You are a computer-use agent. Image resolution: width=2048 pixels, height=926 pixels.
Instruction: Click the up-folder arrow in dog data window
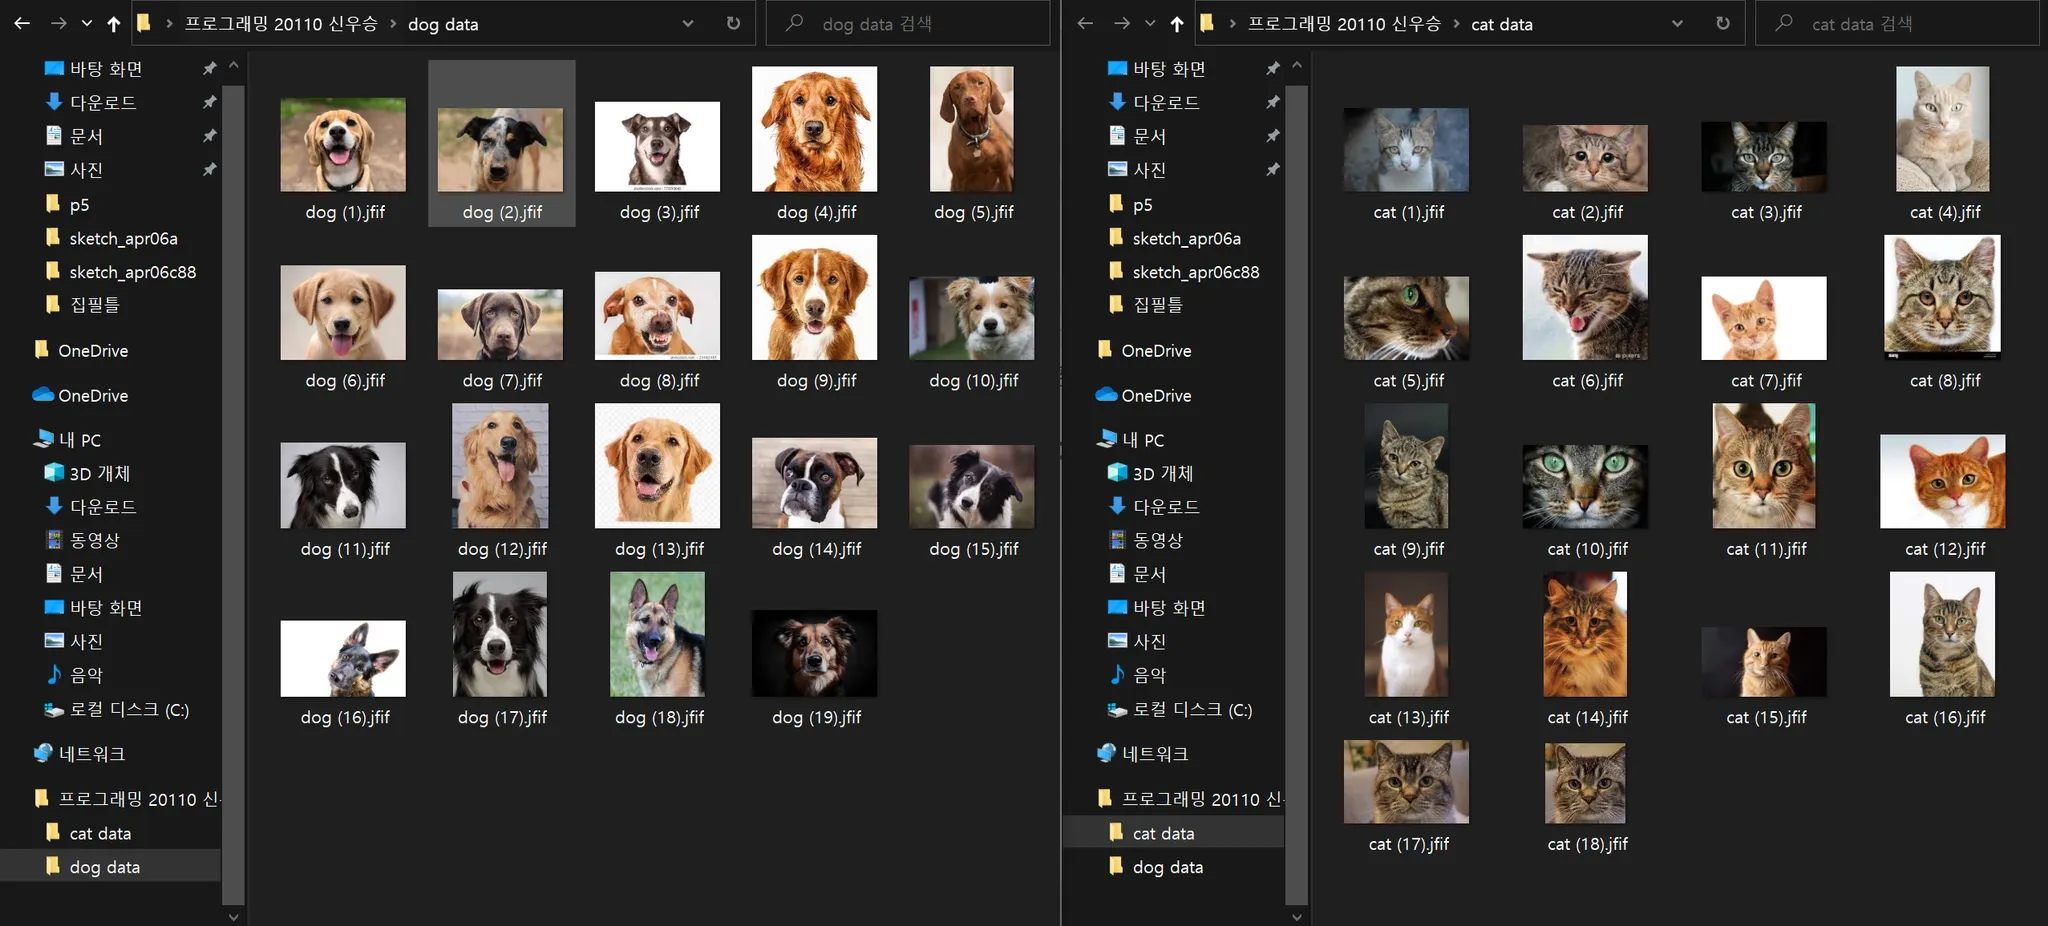tap(113, 24)
